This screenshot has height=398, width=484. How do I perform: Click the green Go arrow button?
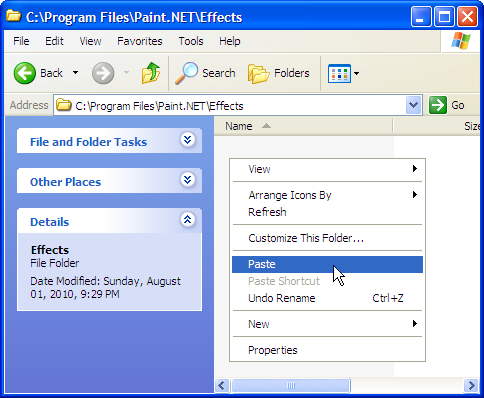[x=438, y=105]
